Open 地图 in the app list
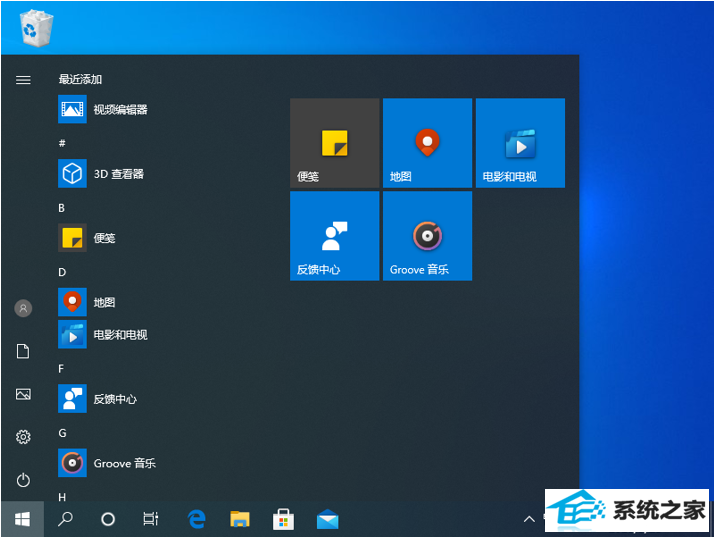Image resolution: width=714 pixels, height=537 pixels. (87, 302)
